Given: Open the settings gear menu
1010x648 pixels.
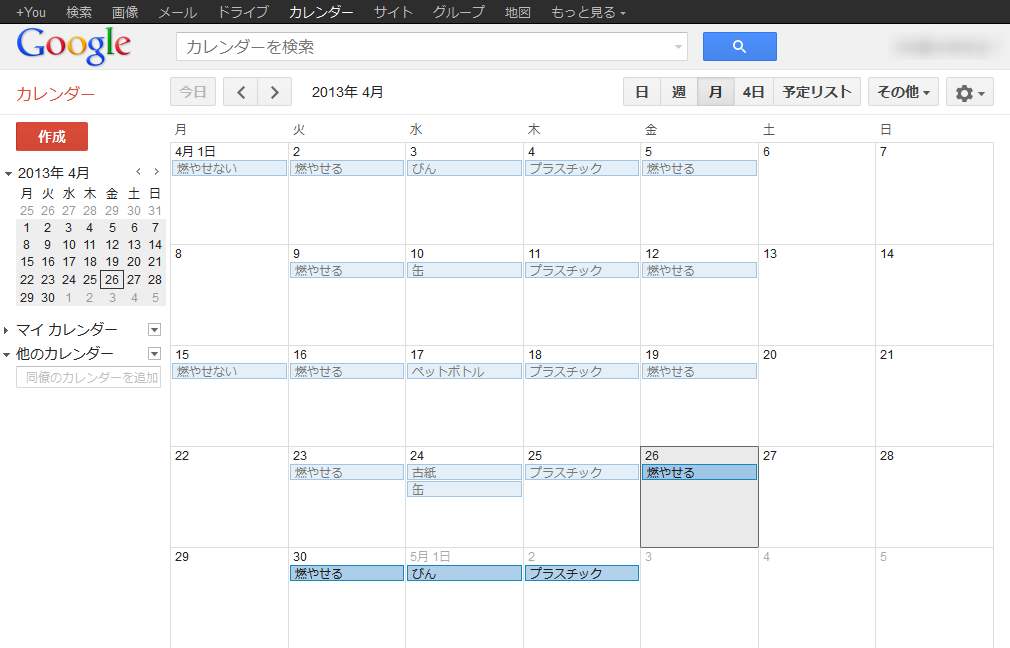Looking at the screenshot, I should pyautogui.click(x=969, y=92).
